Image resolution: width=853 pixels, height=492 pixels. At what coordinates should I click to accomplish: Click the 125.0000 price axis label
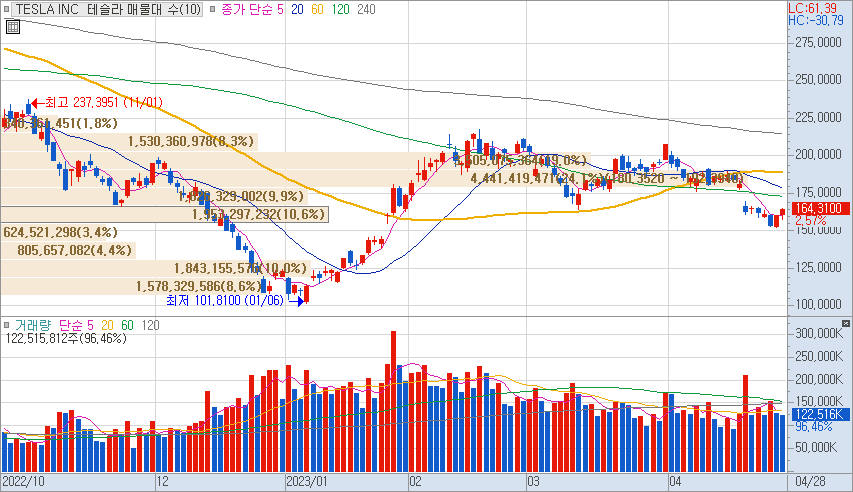(818, 267)
